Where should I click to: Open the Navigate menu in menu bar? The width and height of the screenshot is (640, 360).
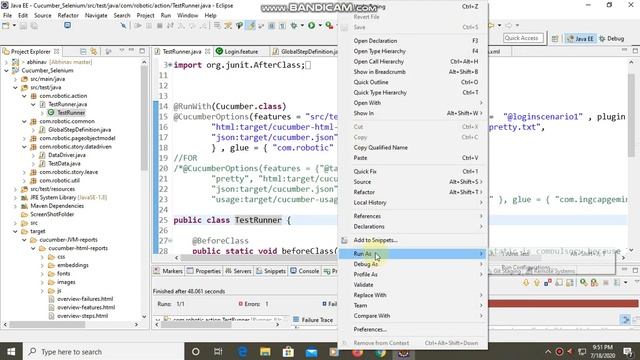(x=96, y=15)
